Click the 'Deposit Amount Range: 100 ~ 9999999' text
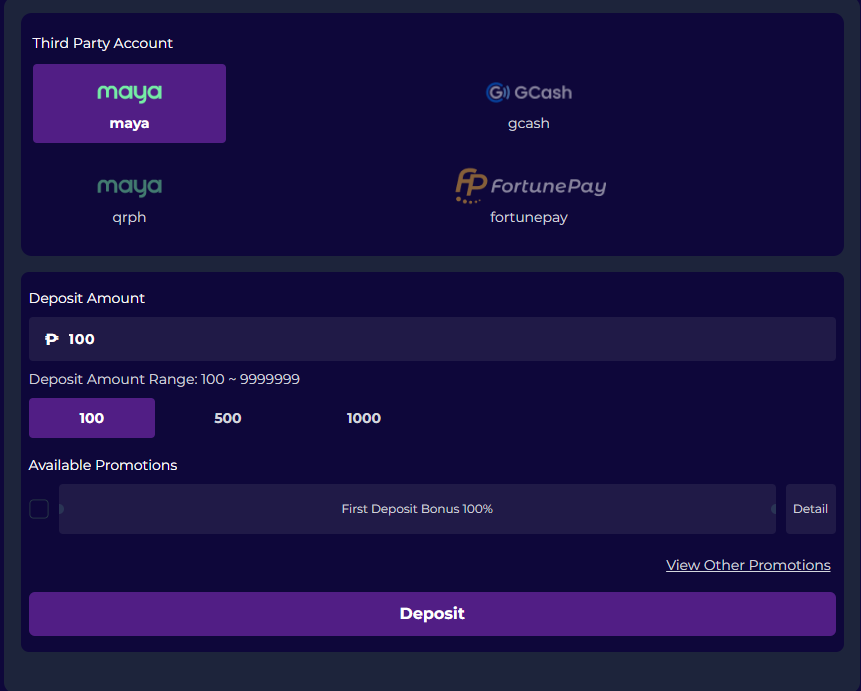Viewport: 861px width, 691px height. (x=164, y=379)
